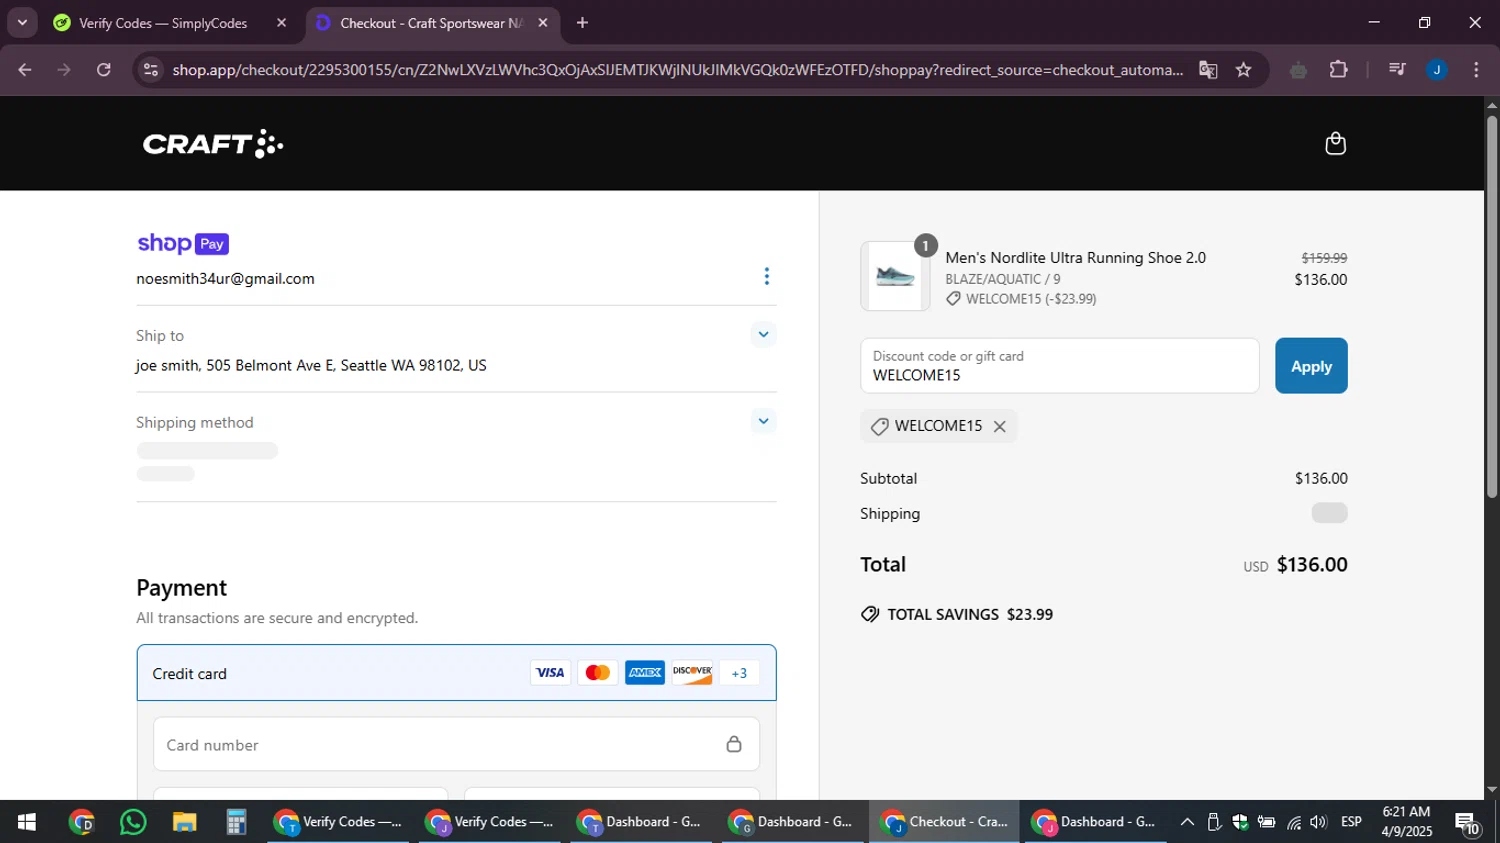
Task: Open Calculator from taskbar
Action: click(x=236, y=822)
